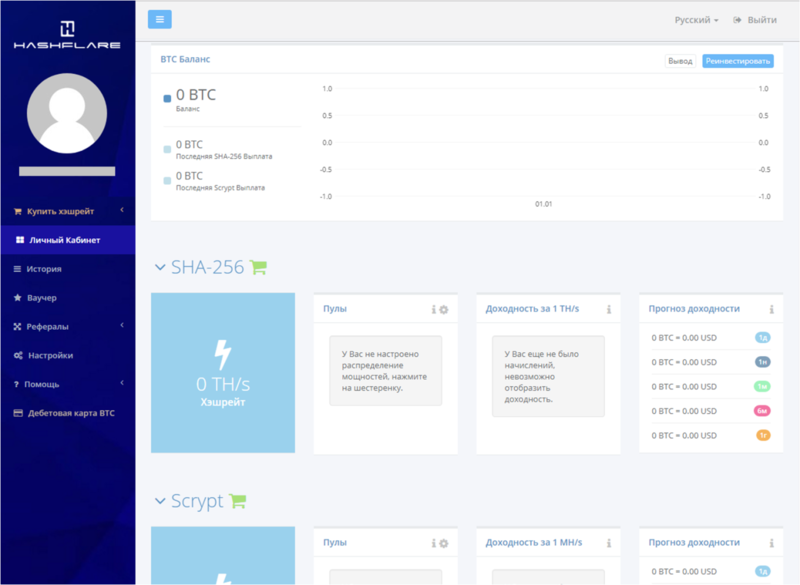
Task: Click the Реинвестировать button
Action: point(737,61)
